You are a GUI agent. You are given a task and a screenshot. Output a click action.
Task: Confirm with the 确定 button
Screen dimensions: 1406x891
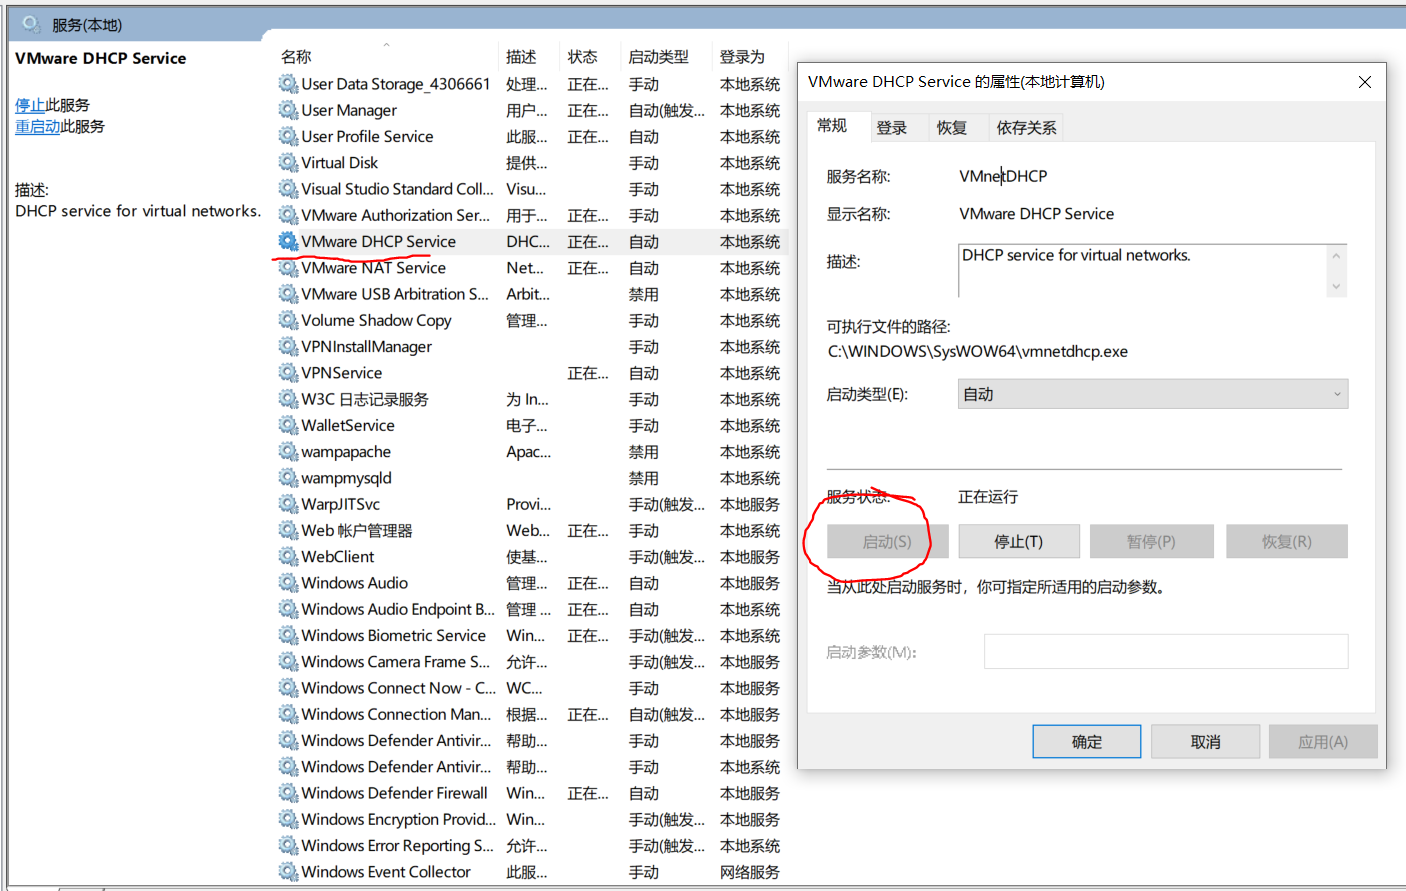coord(1087,742)
